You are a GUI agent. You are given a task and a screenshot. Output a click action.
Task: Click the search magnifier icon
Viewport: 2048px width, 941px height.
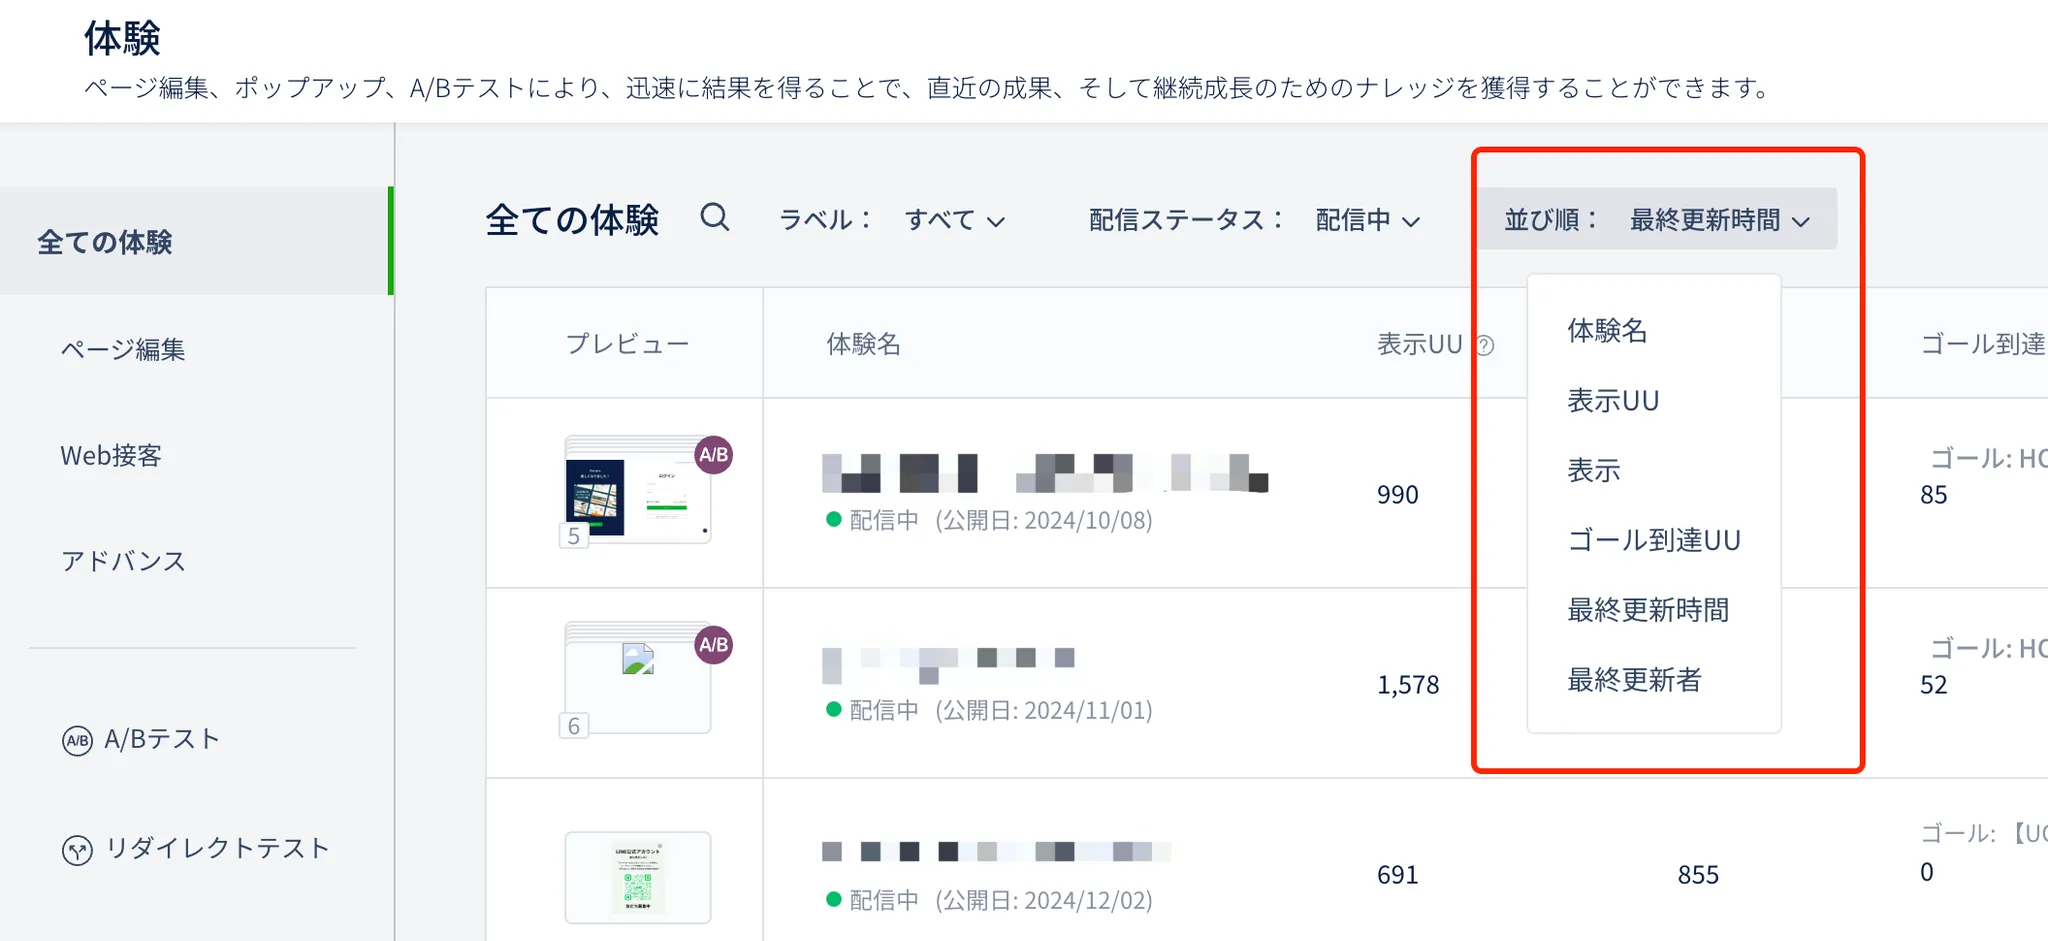[x=714, y=217]
